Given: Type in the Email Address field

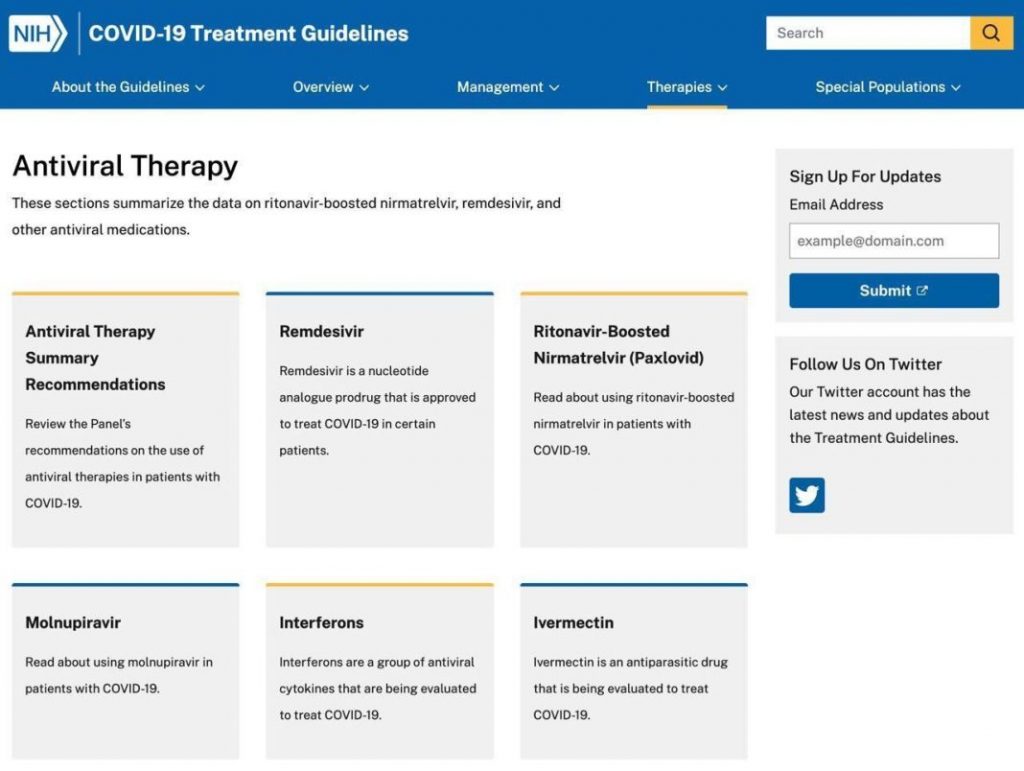Looking at the screenshot, I should point(893,241).
